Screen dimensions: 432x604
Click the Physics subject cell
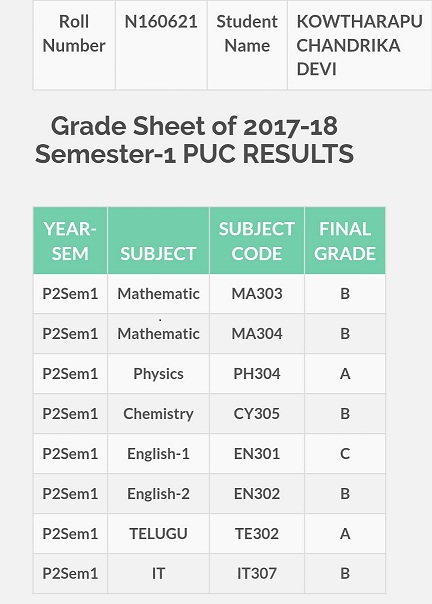pyautogui.click(x=158, y=374)
